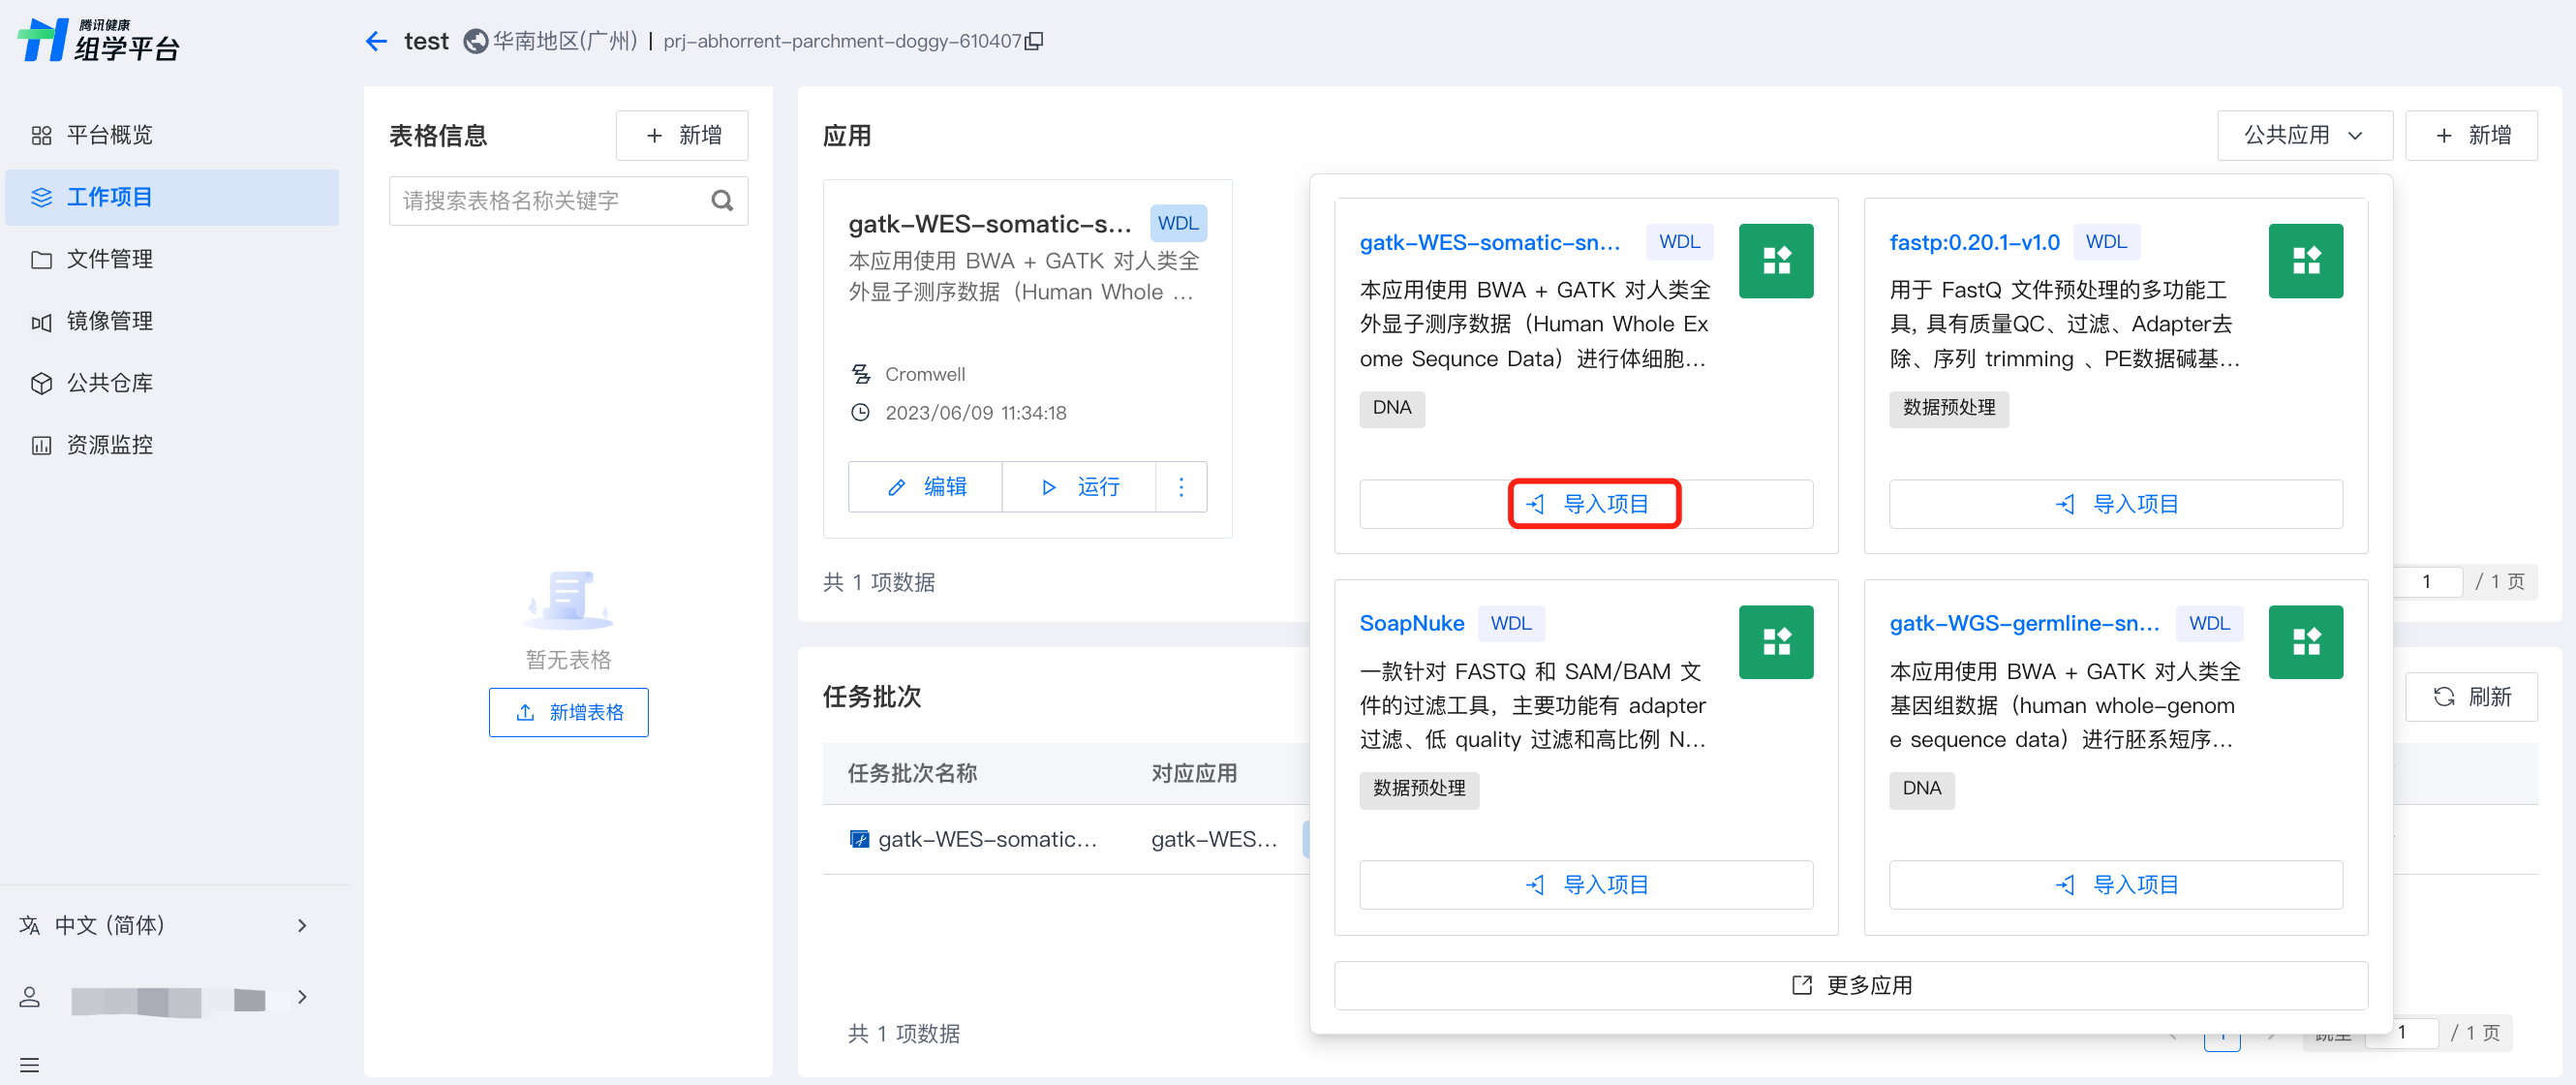Click the green icon on gatk-WGS-germline card
The width and height of the screenshot is (2576, 1085).
2304,642
